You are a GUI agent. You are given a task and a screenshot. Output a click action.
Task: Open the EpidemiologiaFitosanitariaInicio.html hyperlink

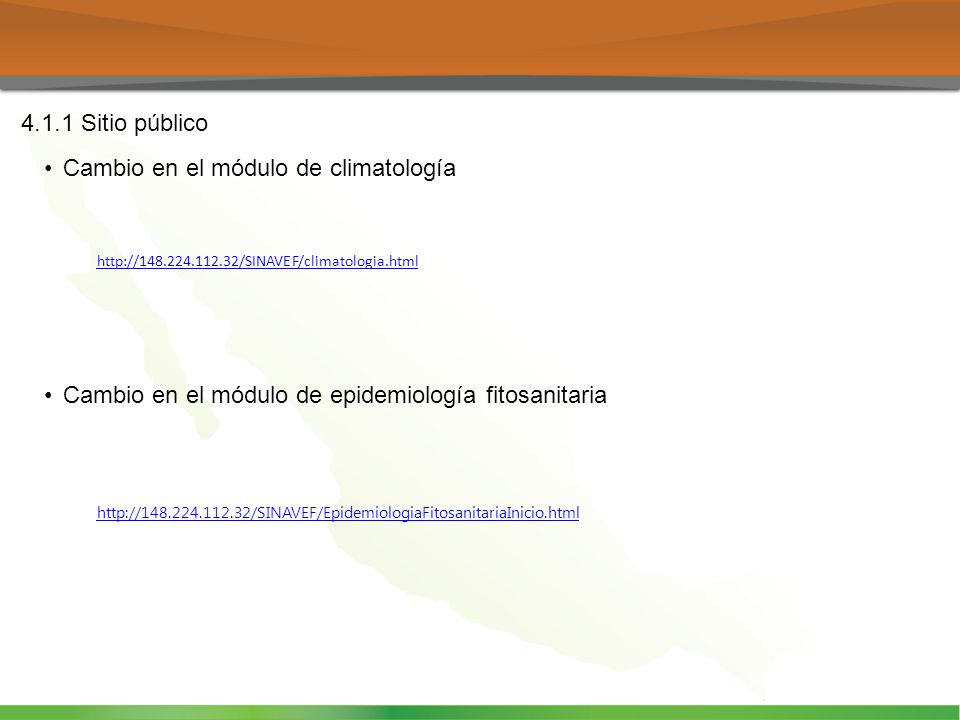pyautogui.click(x=338, y=512)
